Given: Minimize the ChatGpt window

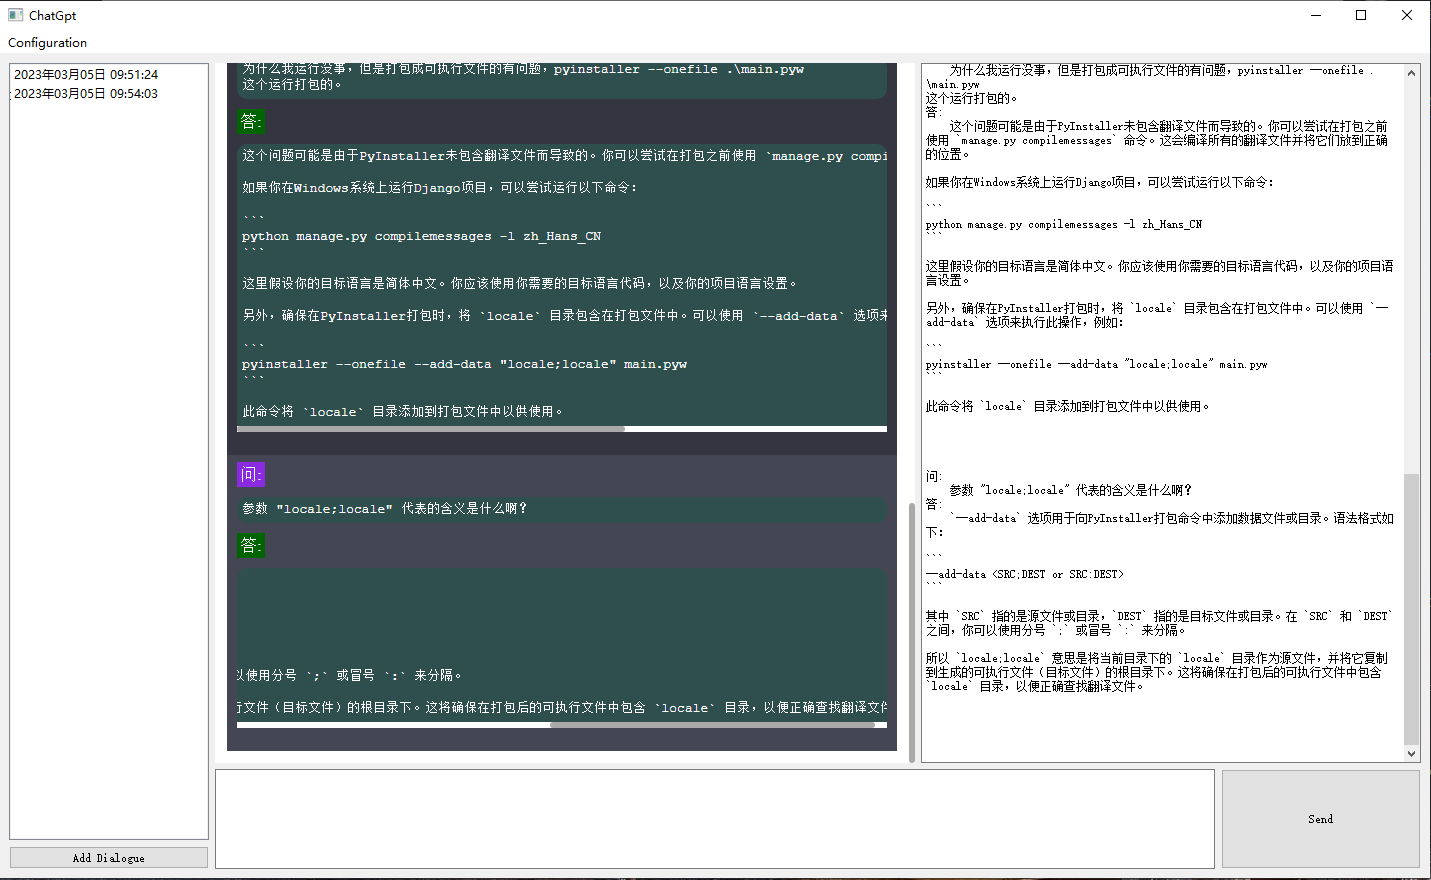Looking at the screenshot, I should tap(1316, 15).
